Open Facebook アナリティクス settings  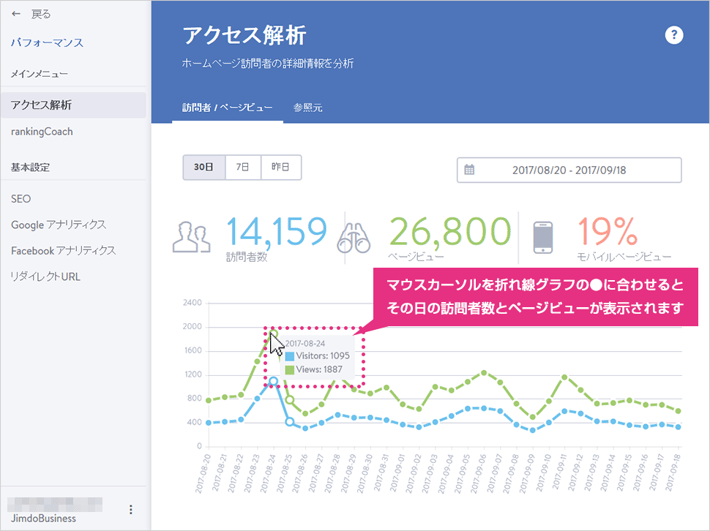click(x=63, y=250)
